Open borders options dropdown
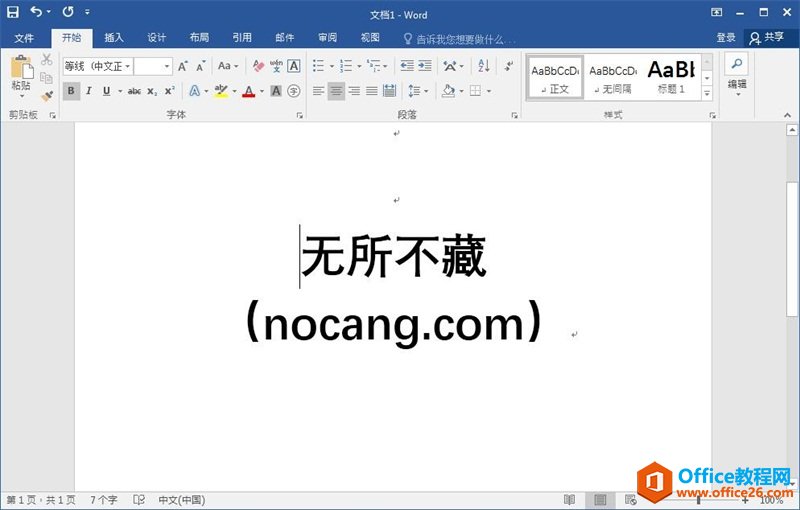The image size is (800, 510). [488, 91]
